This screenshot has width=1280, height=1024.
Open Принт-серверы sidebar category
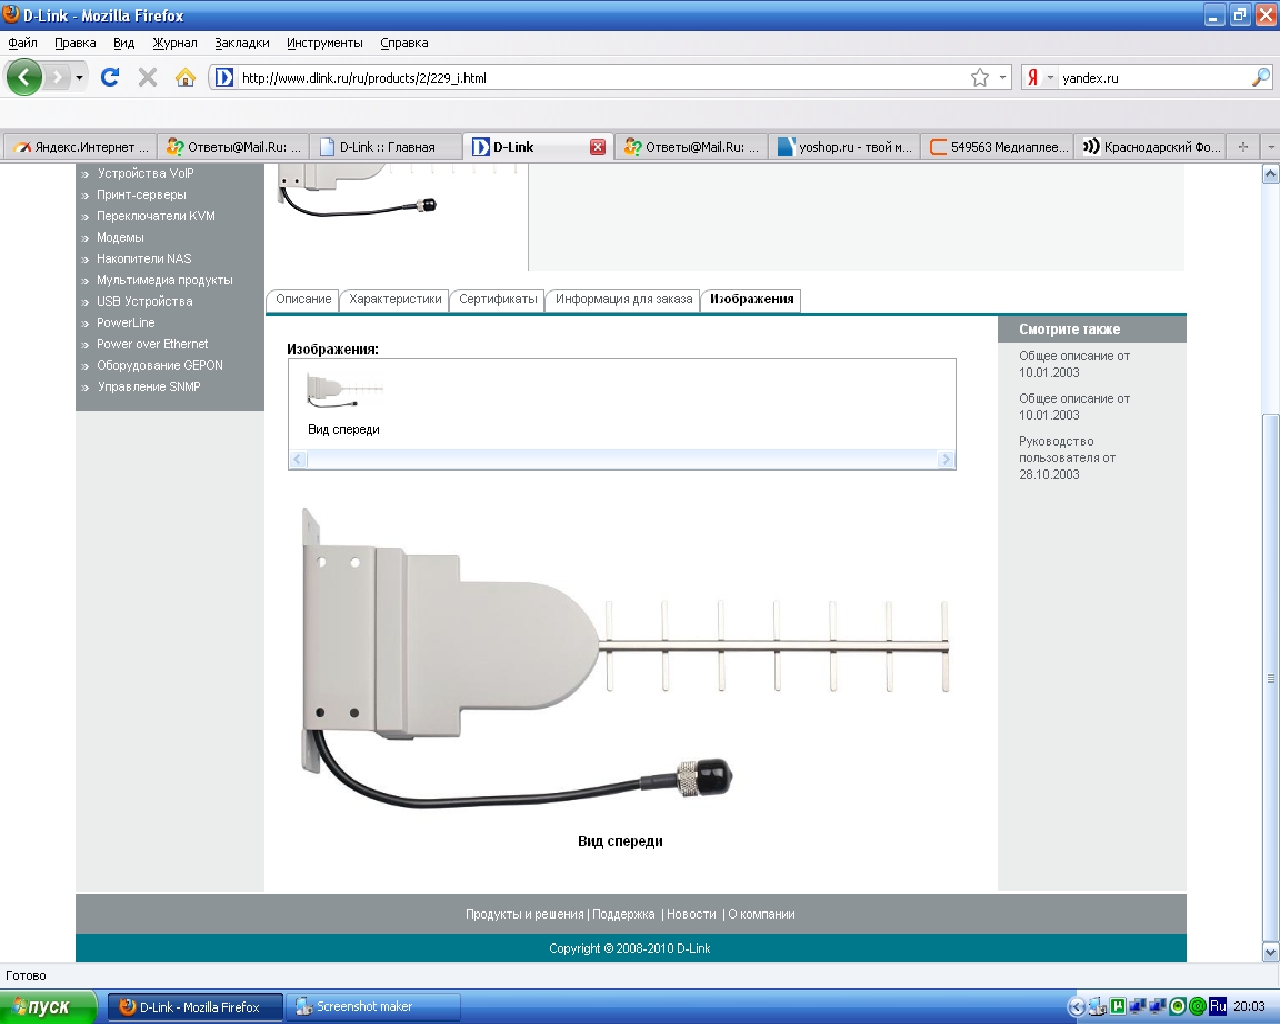click(x=142, y=195)
